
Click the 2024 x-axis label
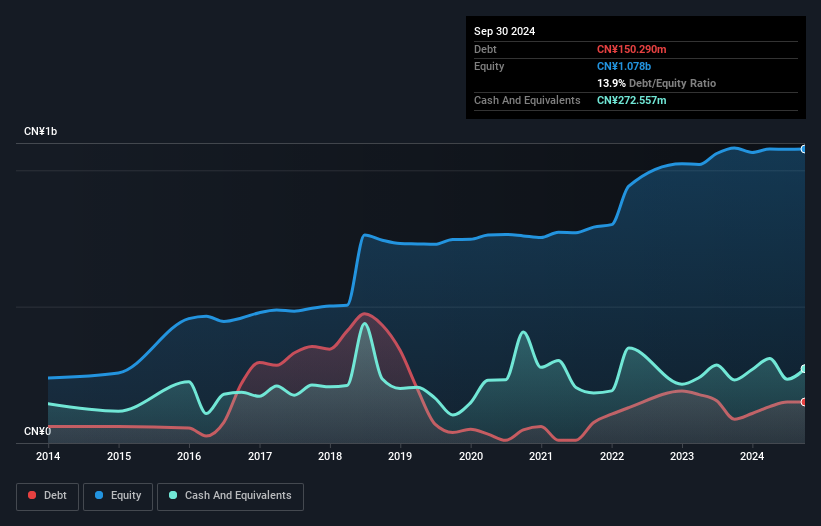pos(752,456)
